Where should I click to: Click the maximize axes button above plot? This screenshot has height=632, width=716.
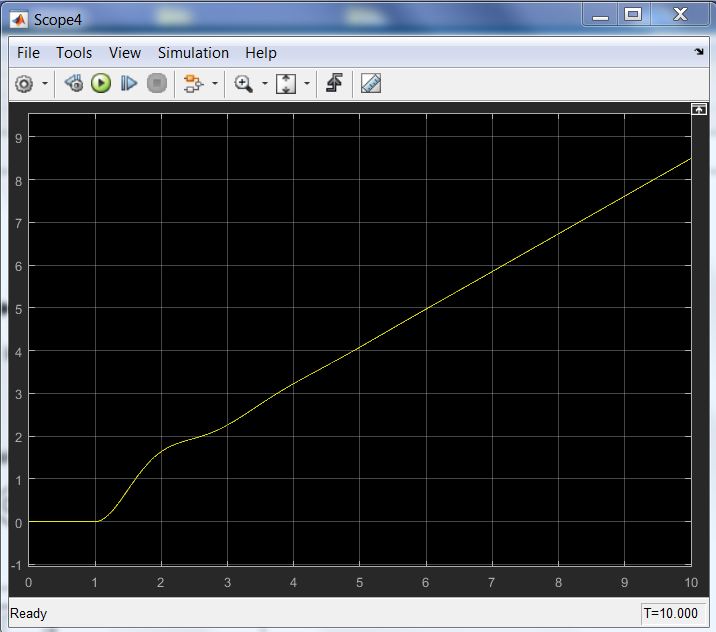tap(699, 110)
